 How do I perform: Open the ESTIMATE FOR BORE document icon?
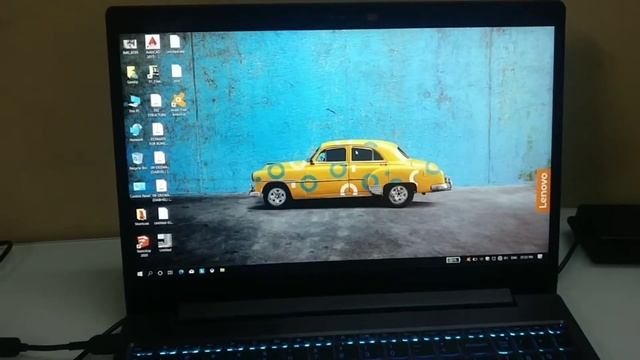158,134
